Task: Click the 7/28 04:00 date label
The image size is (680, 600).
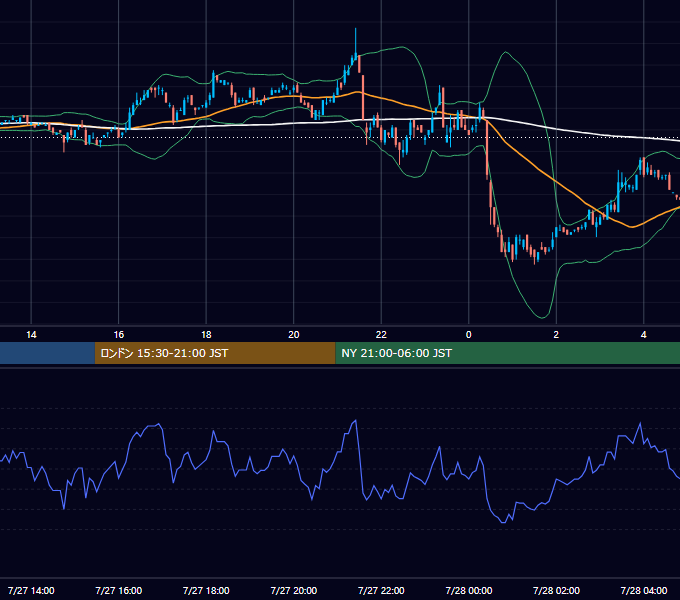Action: coord(644,590)
